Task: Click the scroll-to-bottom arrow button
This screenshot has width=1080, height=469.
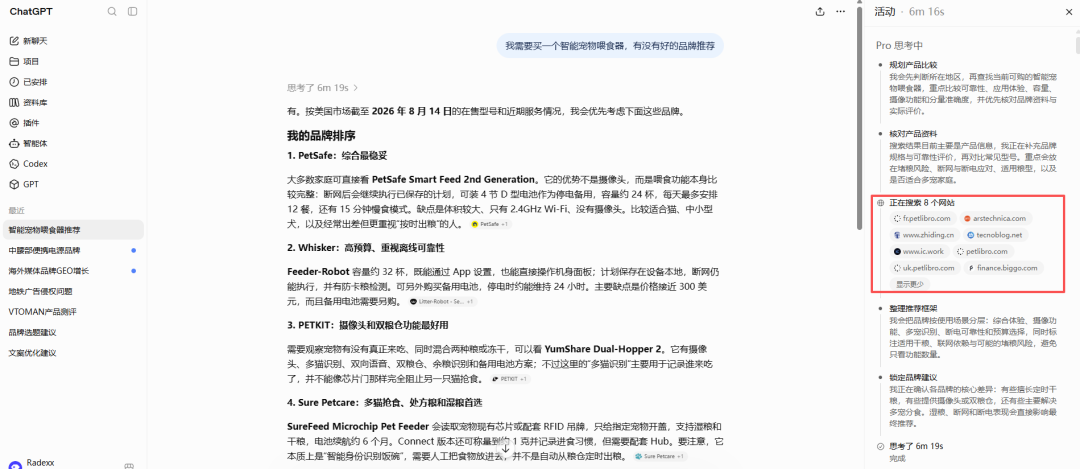Action: (x=506, y=448)
